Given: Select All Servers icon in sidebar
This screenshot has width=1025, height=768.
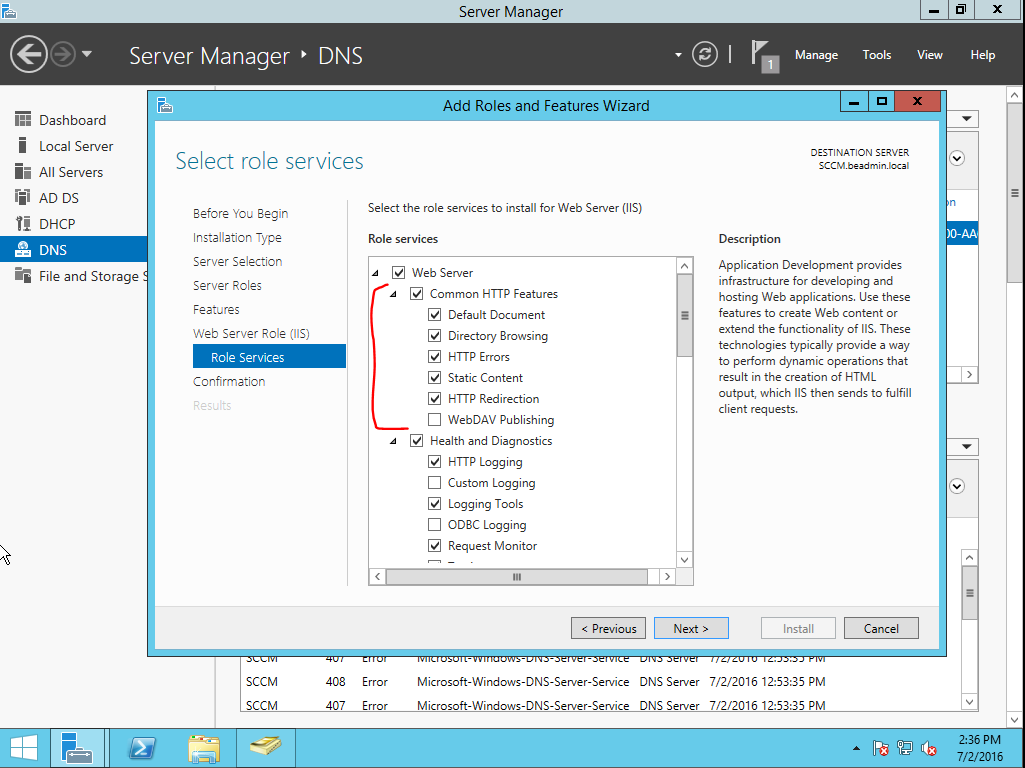Looking at the screenshot, I should 23,172.
